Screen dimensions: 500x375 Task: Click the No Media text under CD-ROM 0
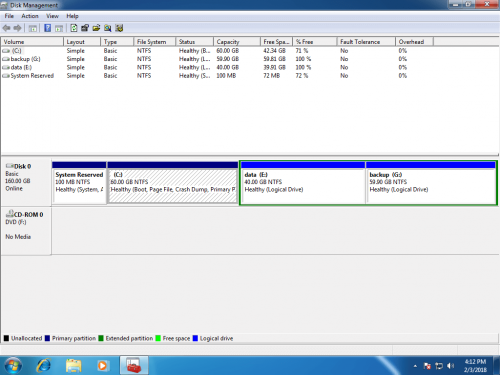18,237
